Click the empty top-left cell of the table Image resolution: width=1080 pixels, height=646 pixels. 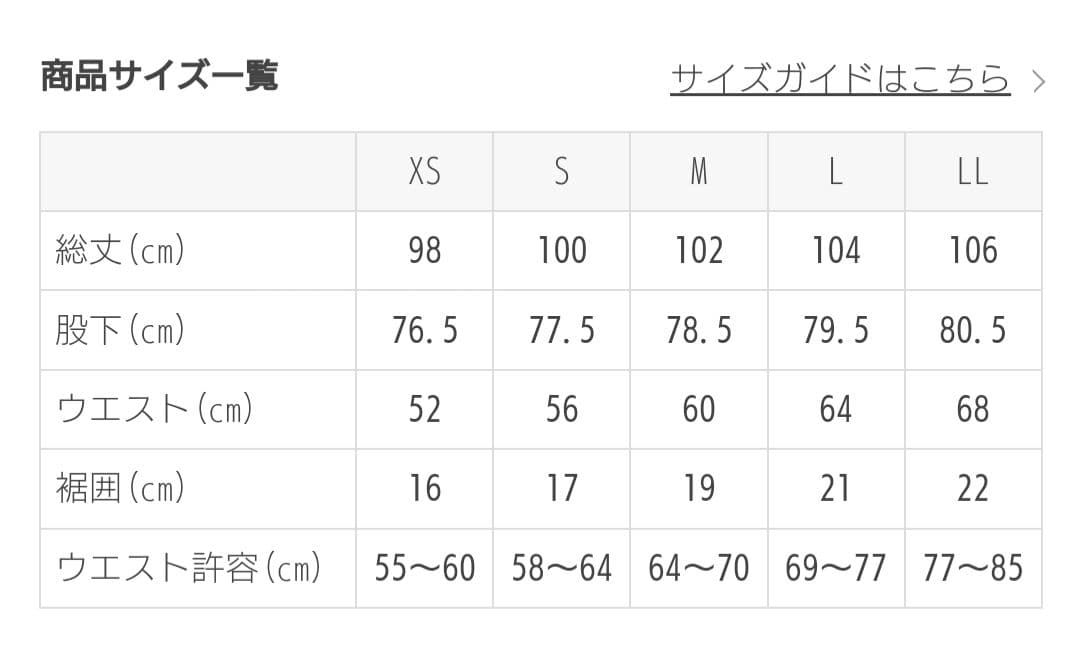(x=195, y=170)
